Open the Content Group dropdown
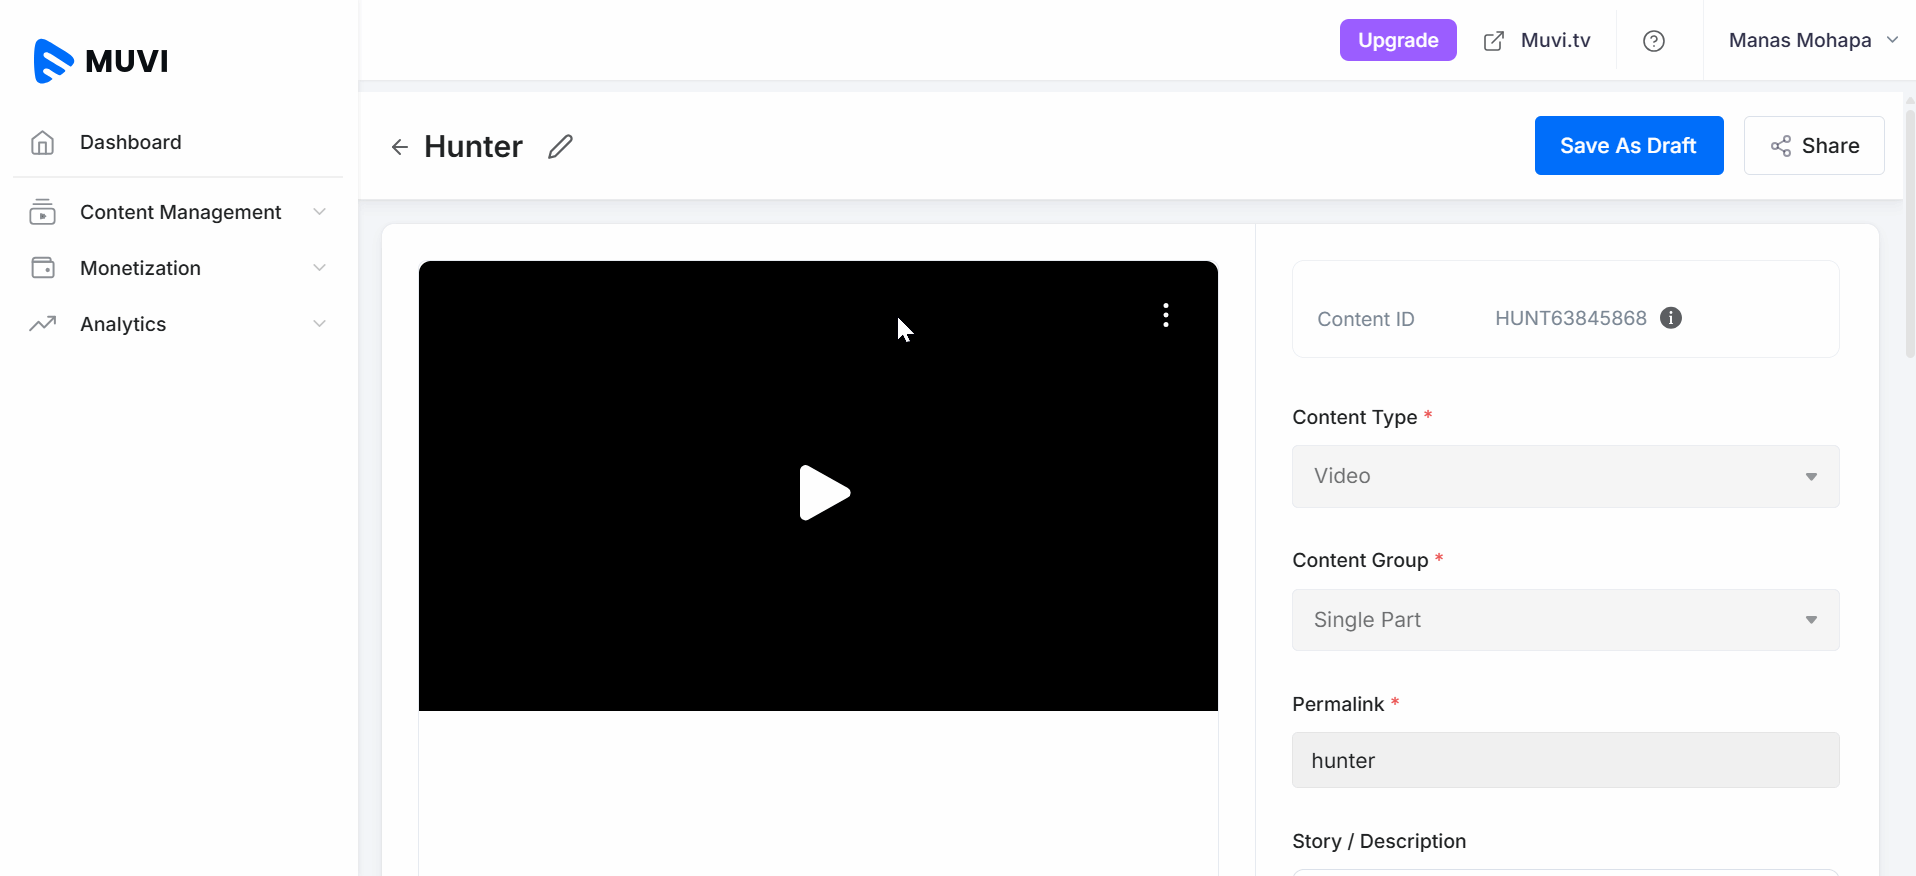Image resolution: width=1916 pixels, height=876 pixels. tap(1565, 620)
